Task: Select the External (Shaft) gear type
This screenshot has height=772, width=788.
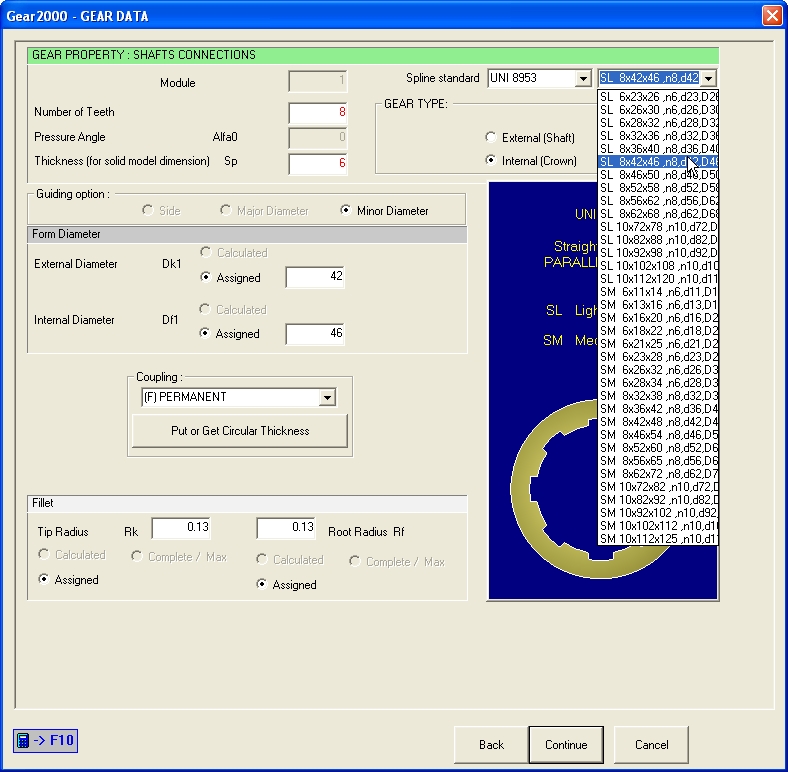Action: point(530,138)
